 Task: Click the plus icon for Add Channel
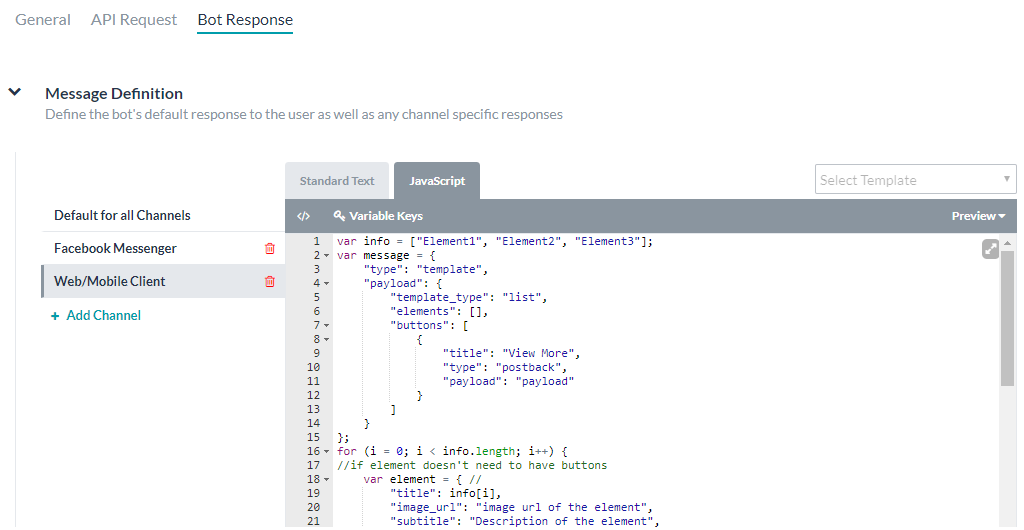coord(55,316)
